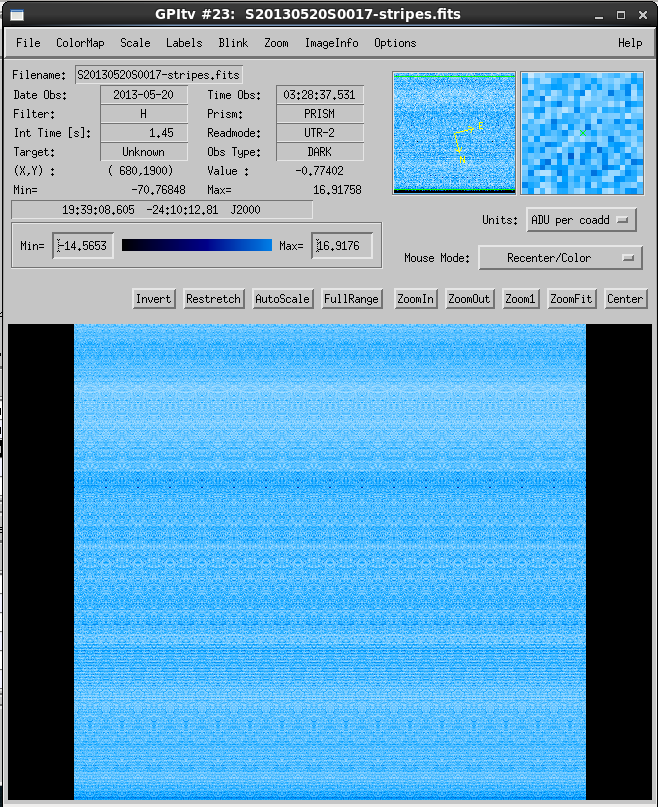
Task: Open the ColorMap menu
Action: [80, 43]
